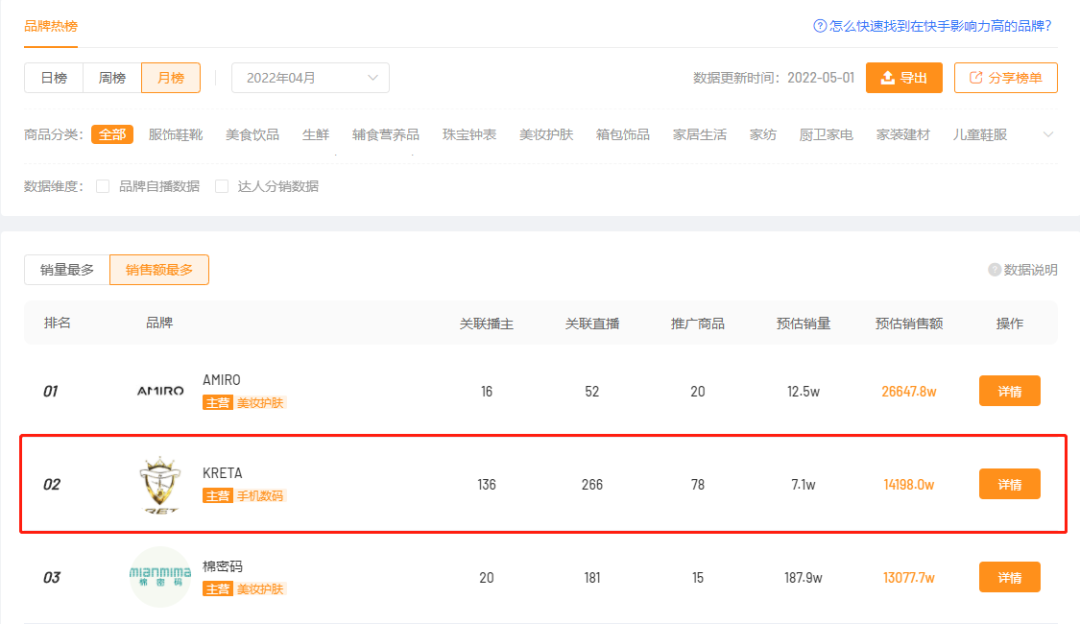Click the data explanation info icon
This screenshot has height=624, width=1080.
point(994,270)
